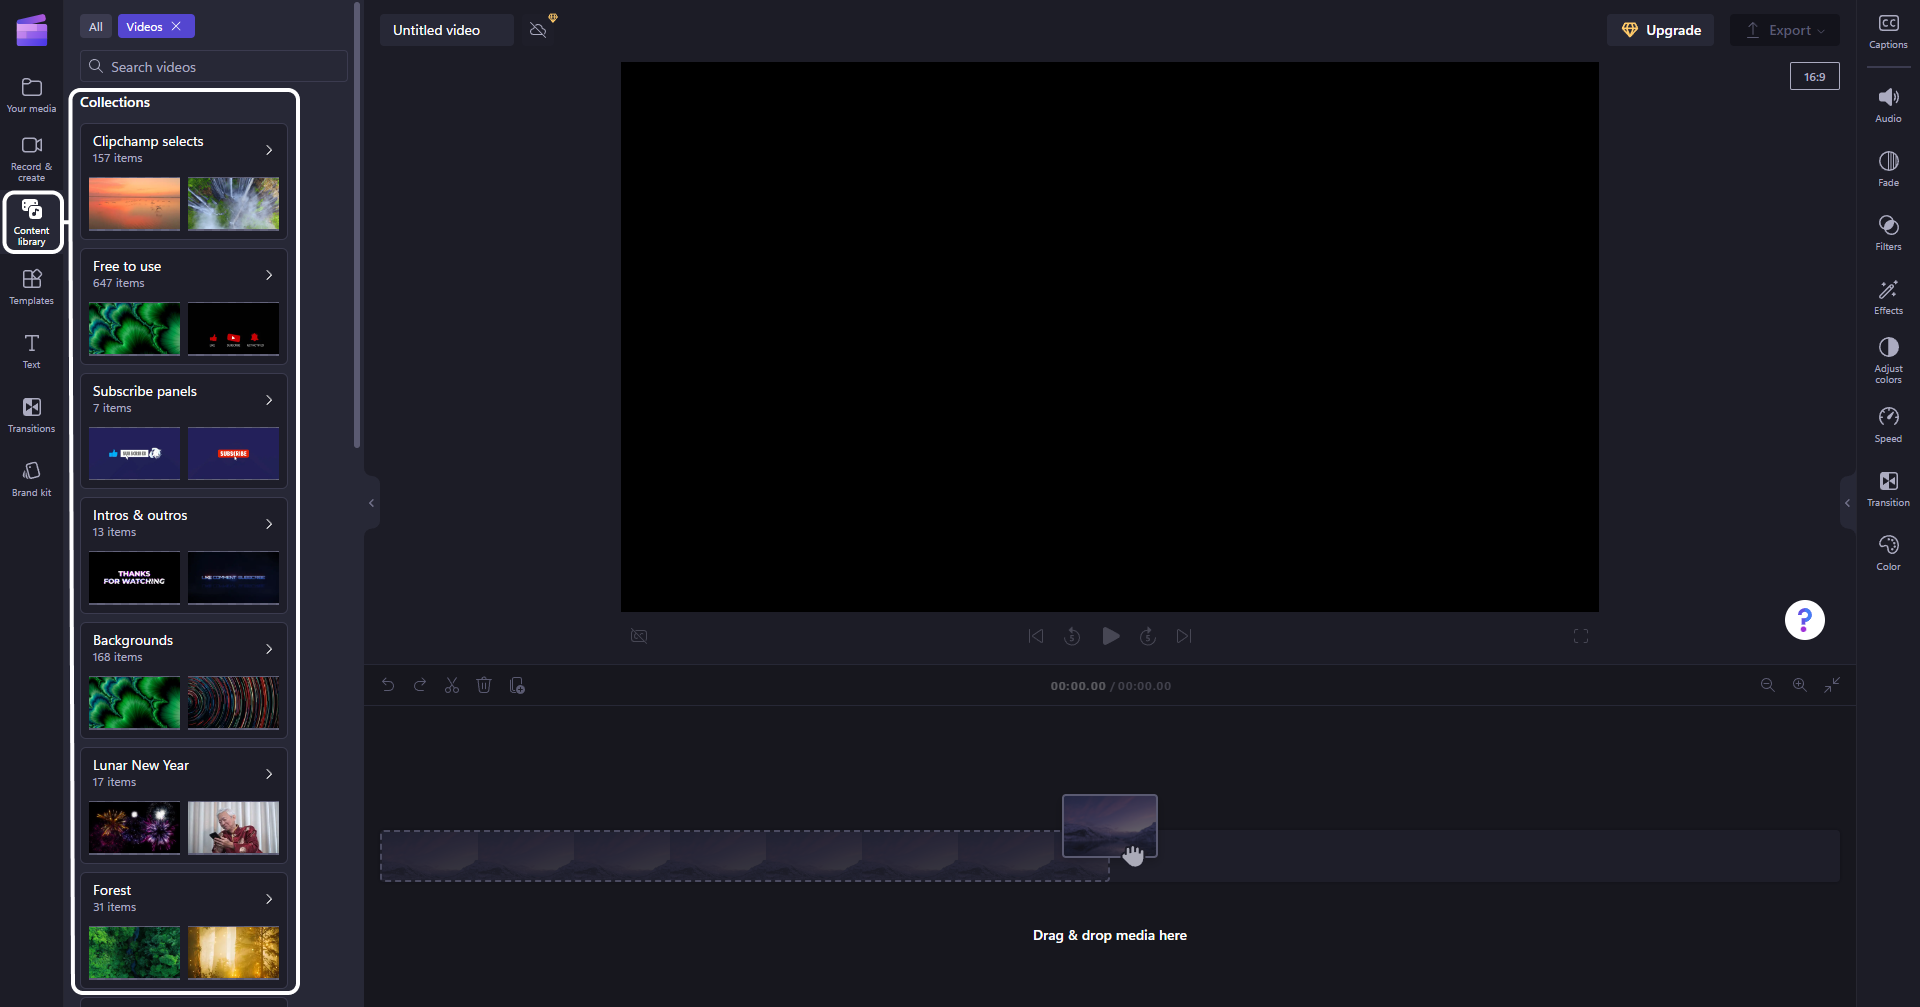This screenshot has width=1920, height=1007.
Task: Open the Brand kit panel
Action: point(31,478)
